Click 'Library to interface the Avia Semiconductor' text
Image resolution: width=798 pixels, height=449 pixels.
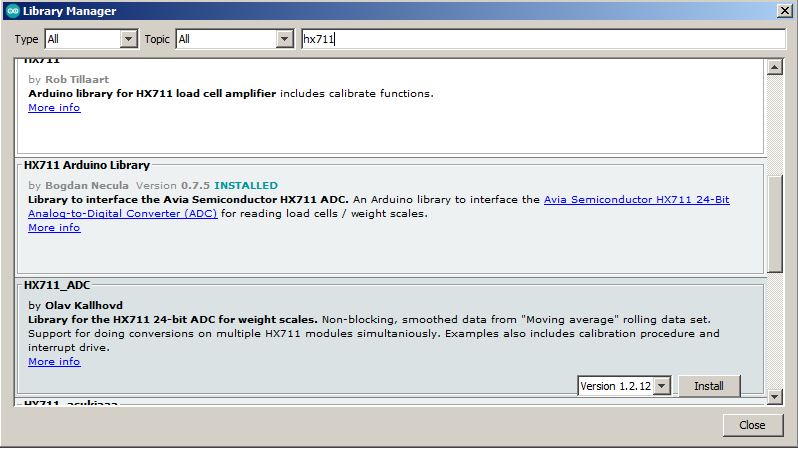tap(188, 200)
